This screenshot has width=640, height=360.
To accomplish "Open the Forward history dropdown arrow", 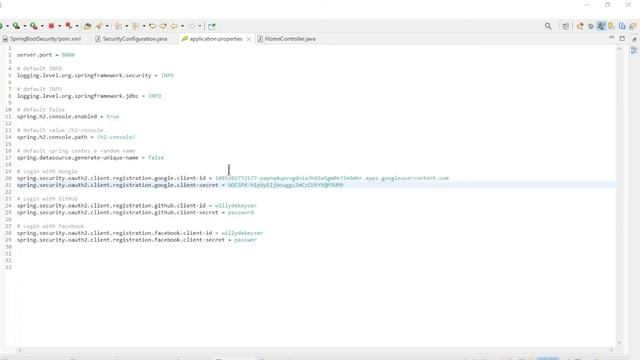I will 200,26.
